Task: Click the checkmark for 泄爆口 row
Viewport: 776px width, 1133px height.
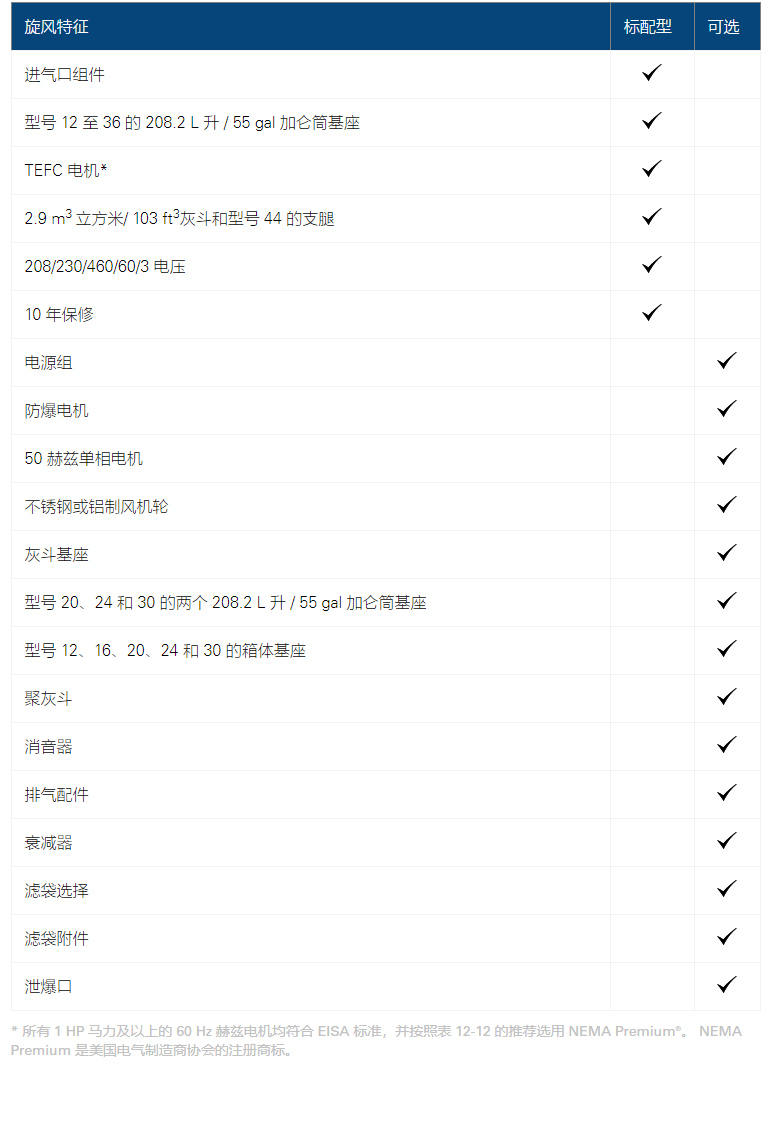Action: pyautogui.click(x=727, y=985)
